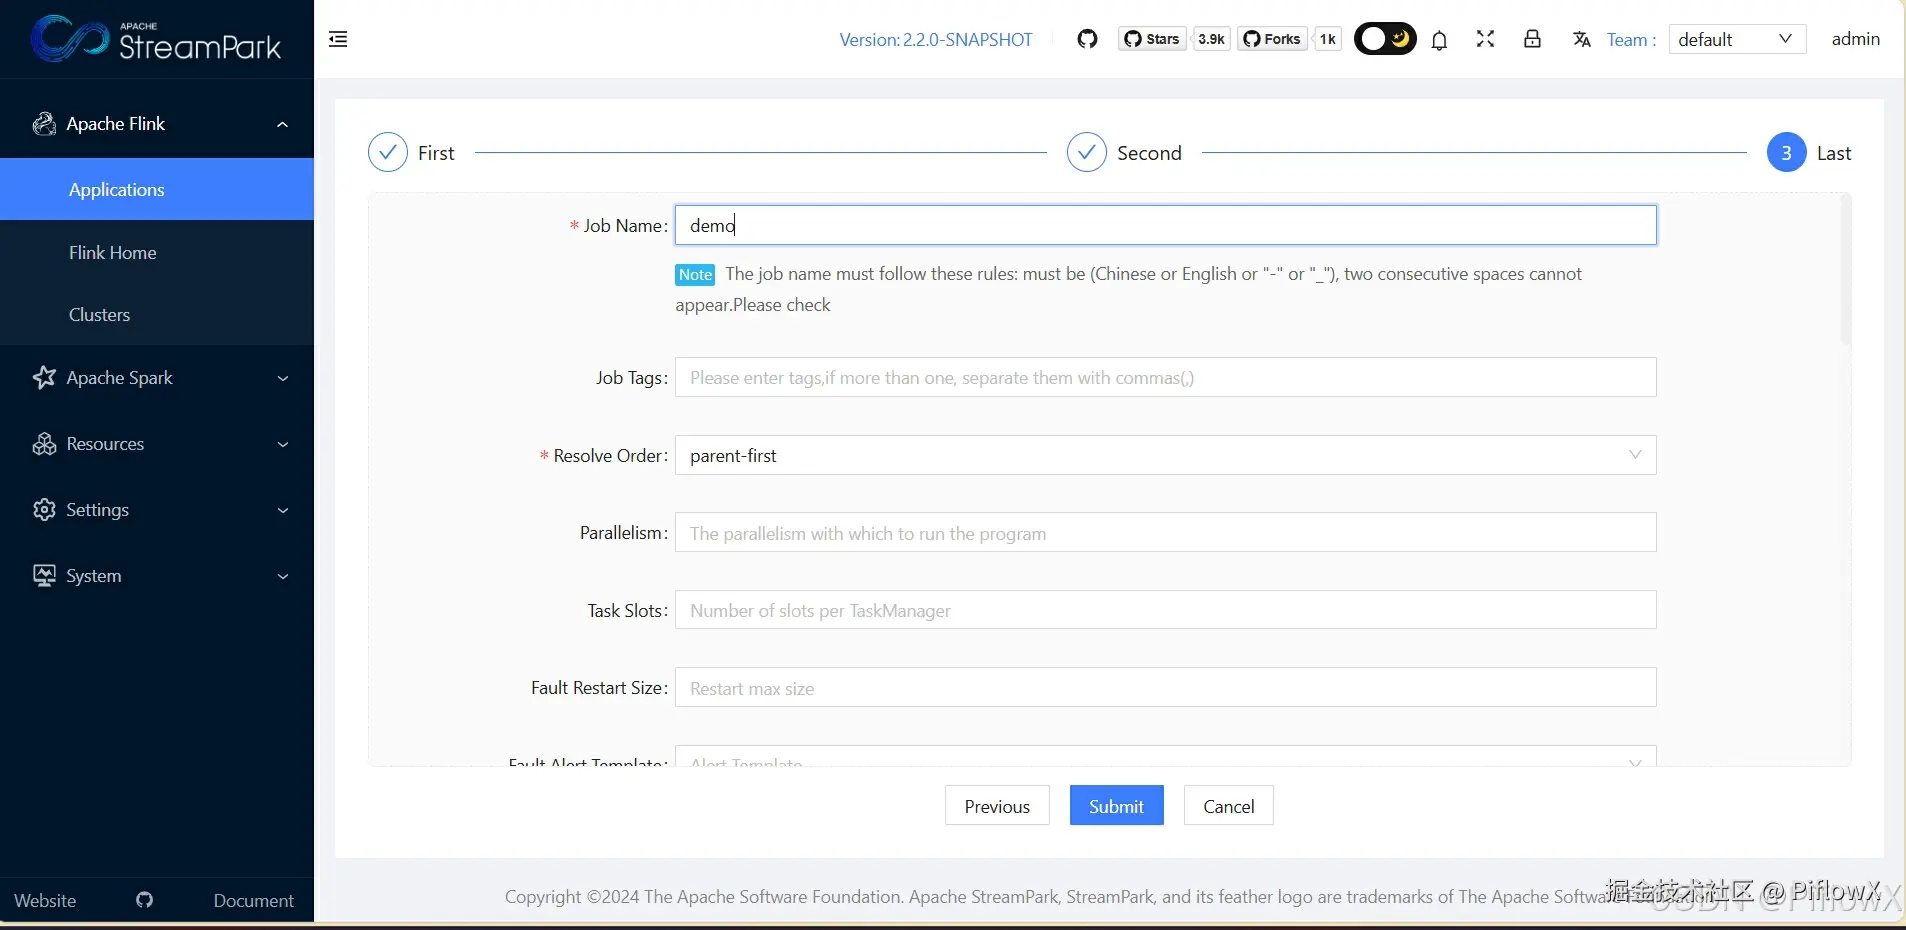Click the Version 2.2.0-SNAPSHOT link

(x=936, y=40)
